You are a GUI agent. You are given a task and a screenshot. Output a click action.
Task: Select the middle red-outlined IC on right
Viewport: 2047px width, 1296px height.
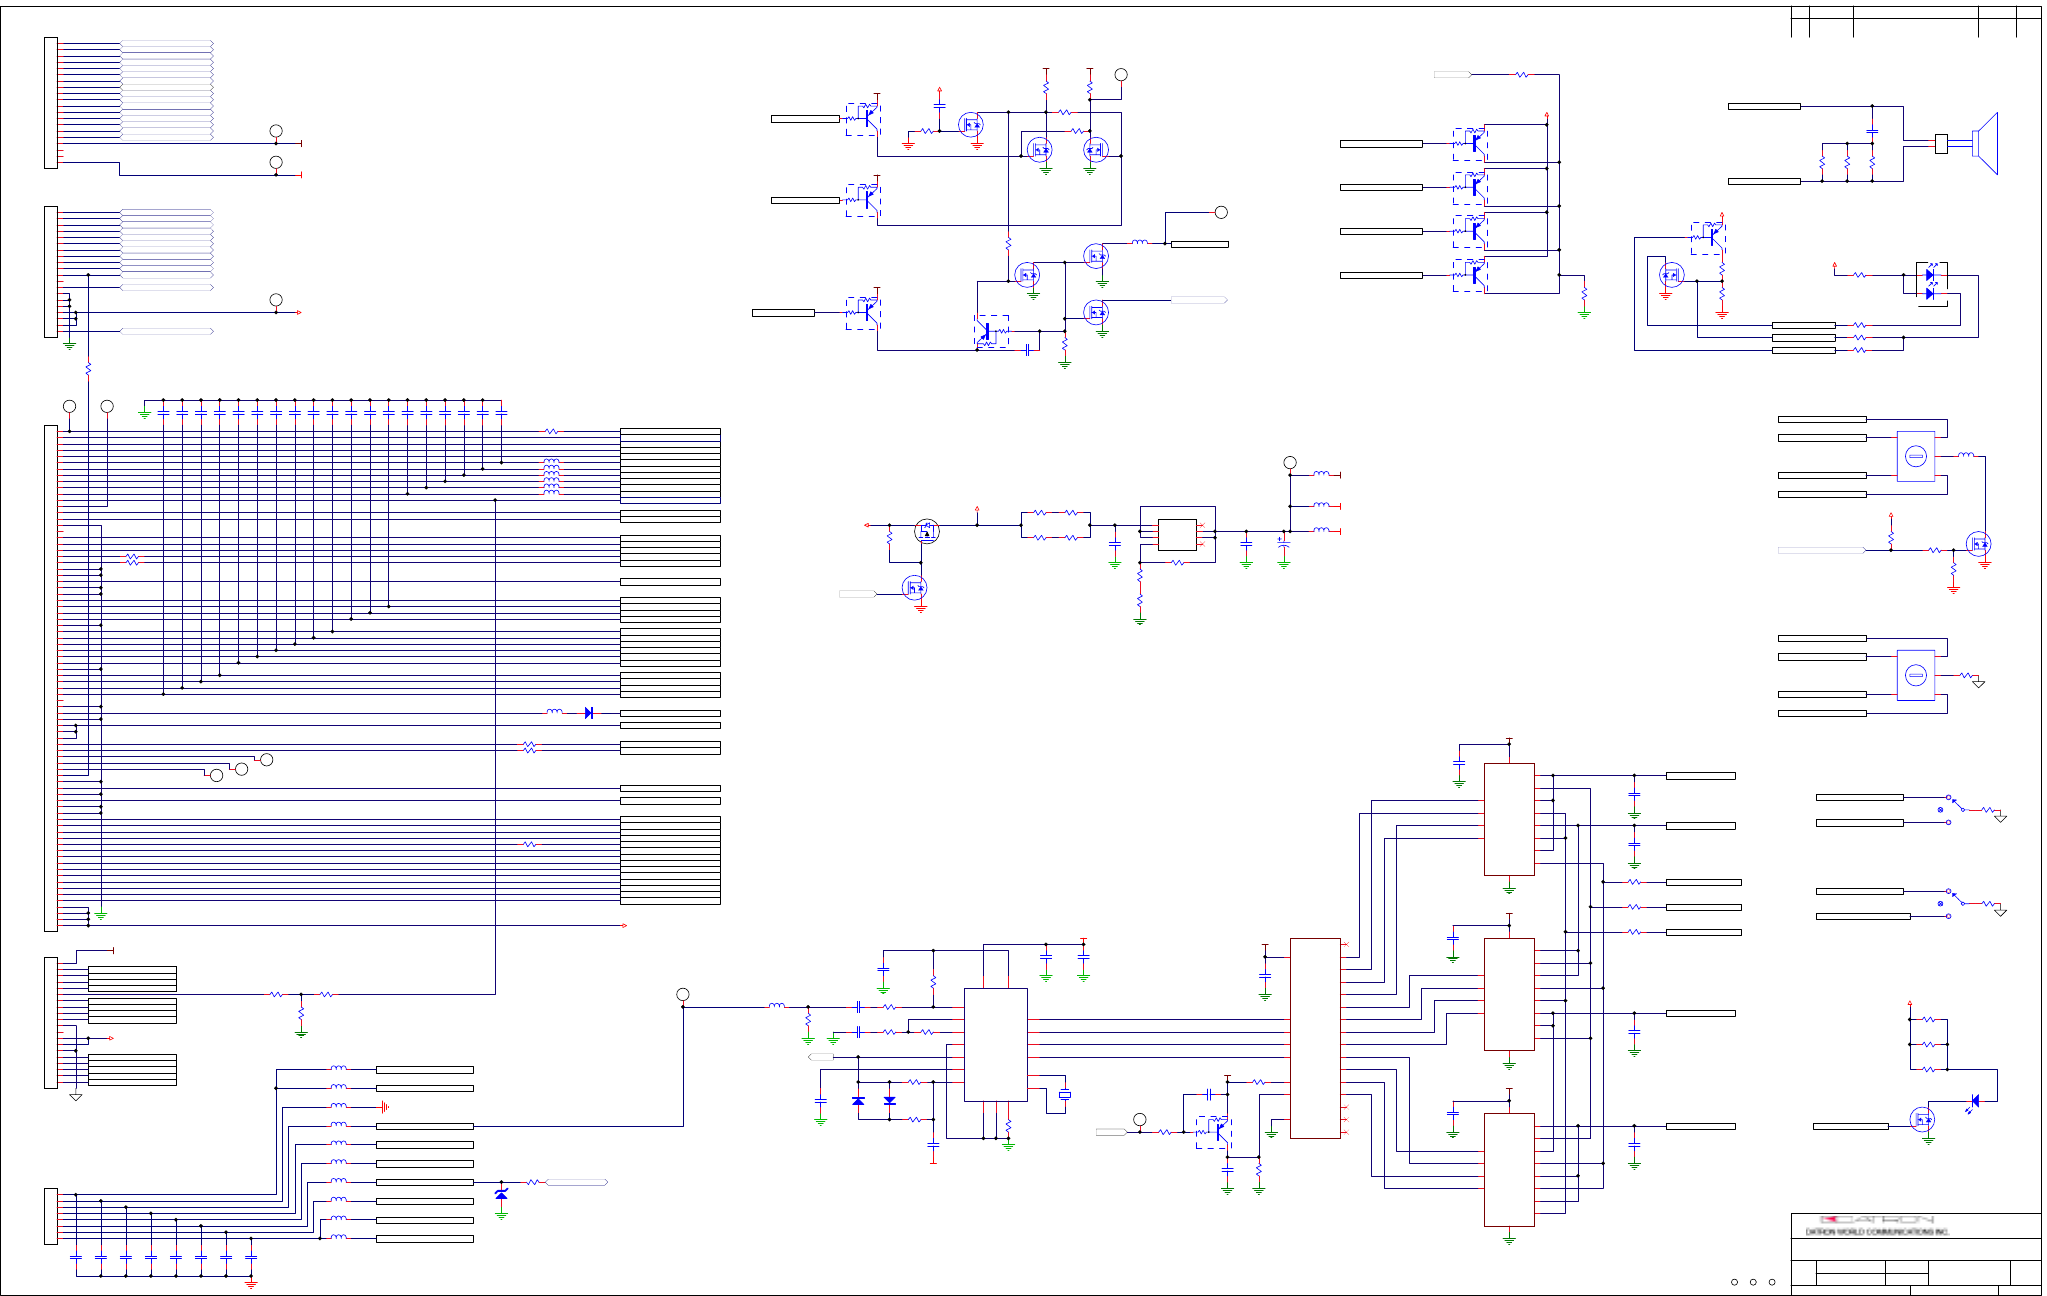tap(1509, 994)
